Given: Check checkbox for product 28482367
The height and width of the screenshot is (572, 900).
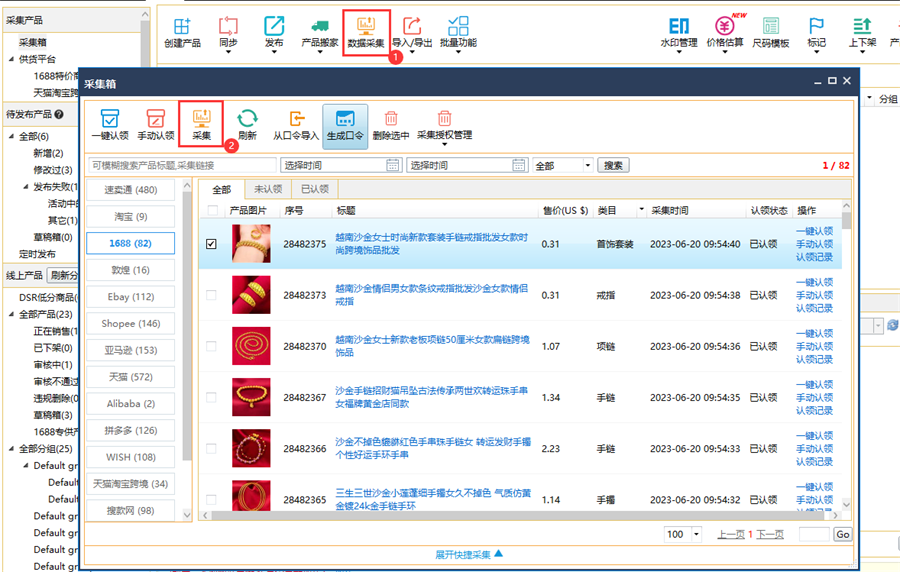Looking at the screenshot, I should [x=211, y=397].
